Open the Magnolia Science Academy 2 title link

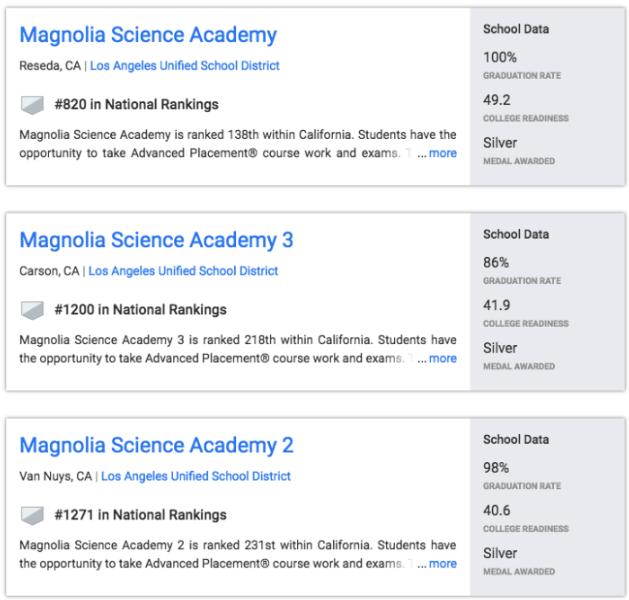click(156, 446)
